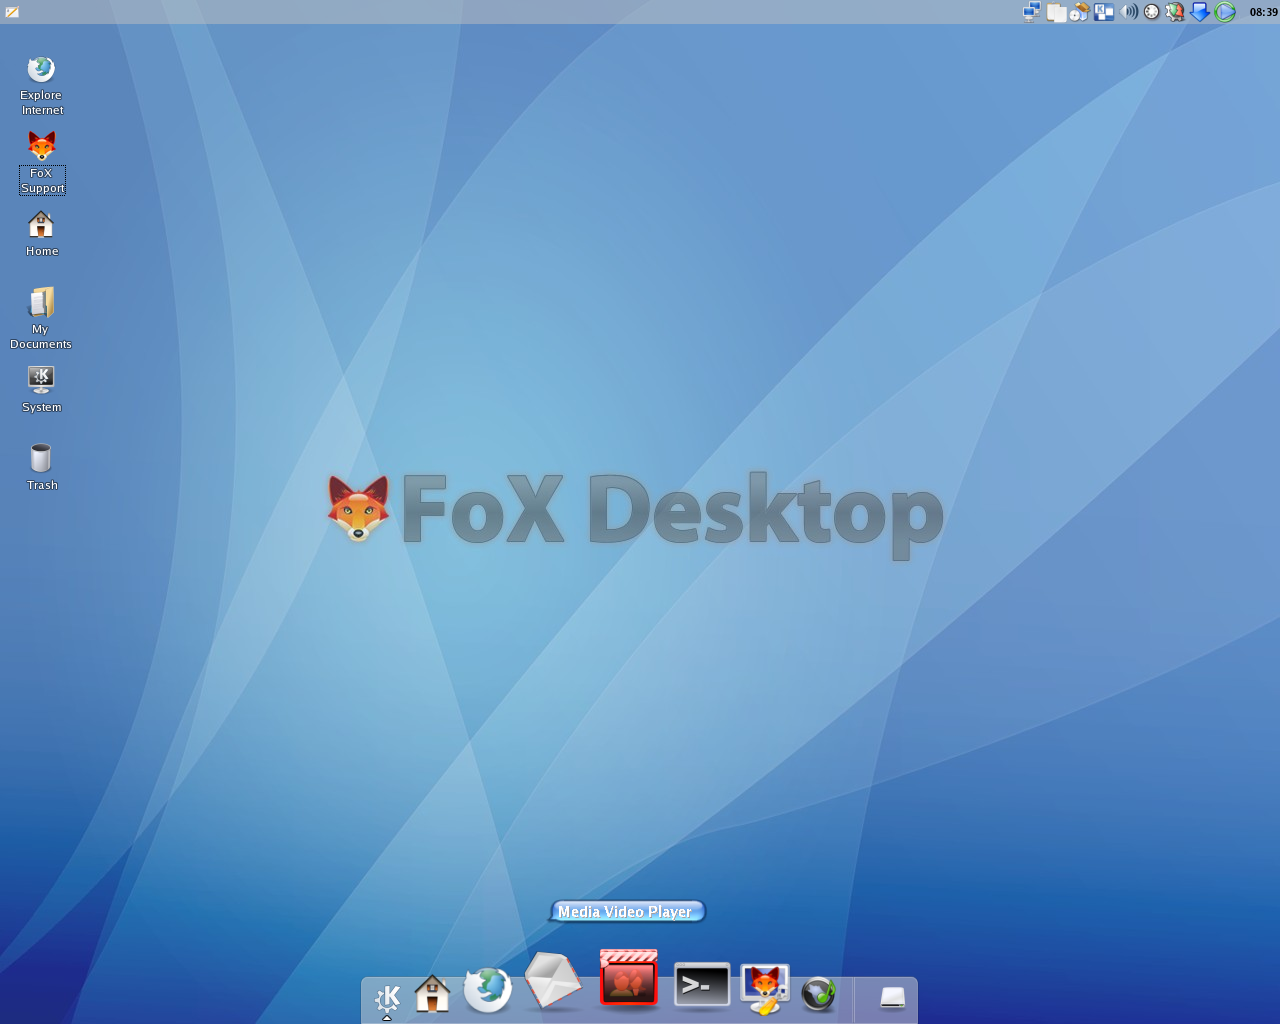The image size is (1280, 1024).
Task: Open the Home folder from the dock
Action: point(432,994)
